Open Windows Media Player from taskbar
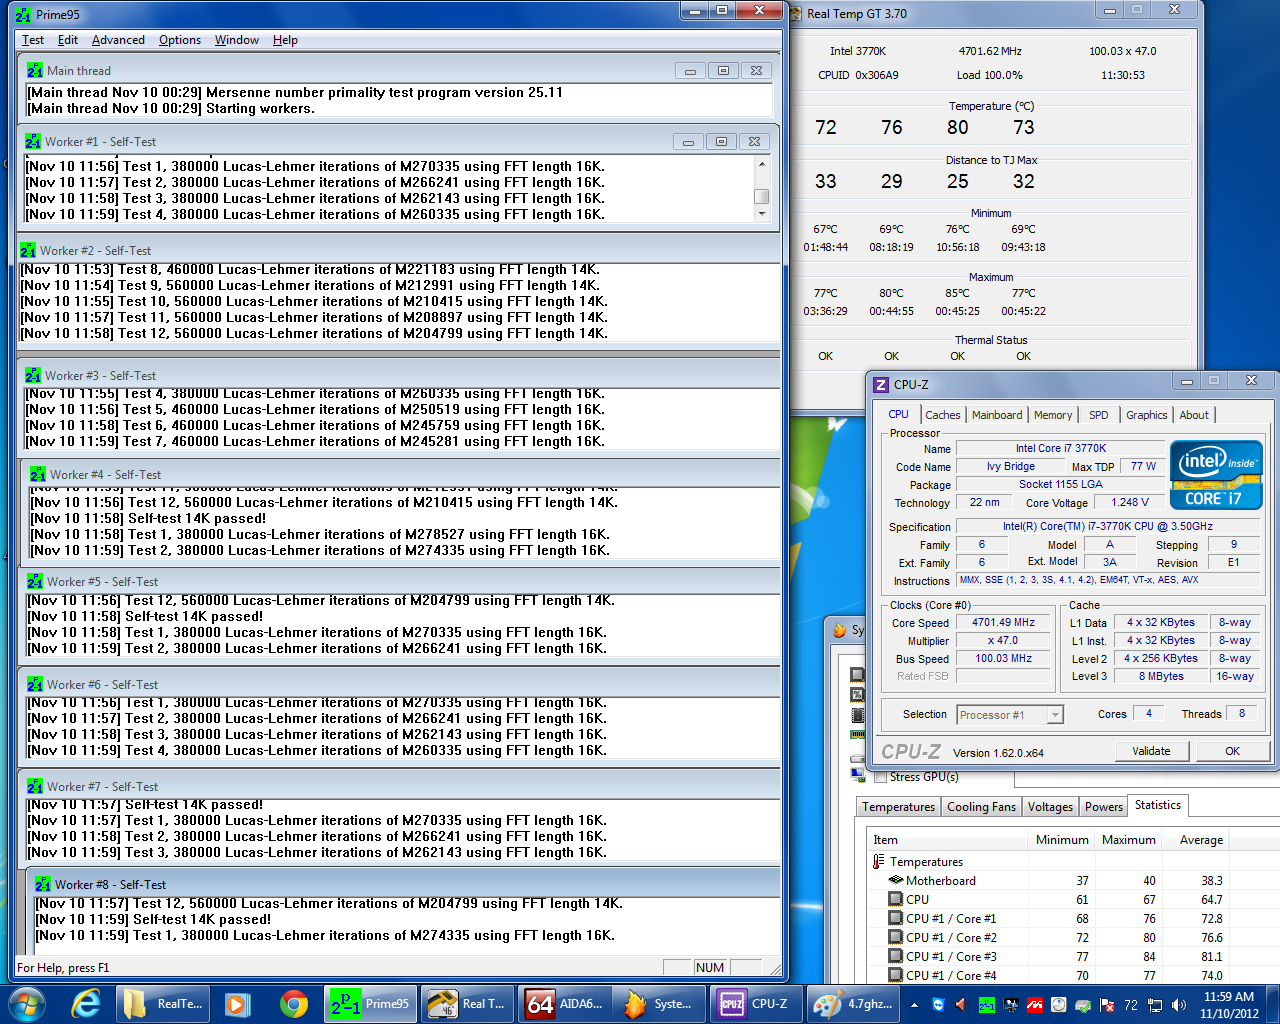Viewport: 1280px width, 1024px height. pos(237,1004)
